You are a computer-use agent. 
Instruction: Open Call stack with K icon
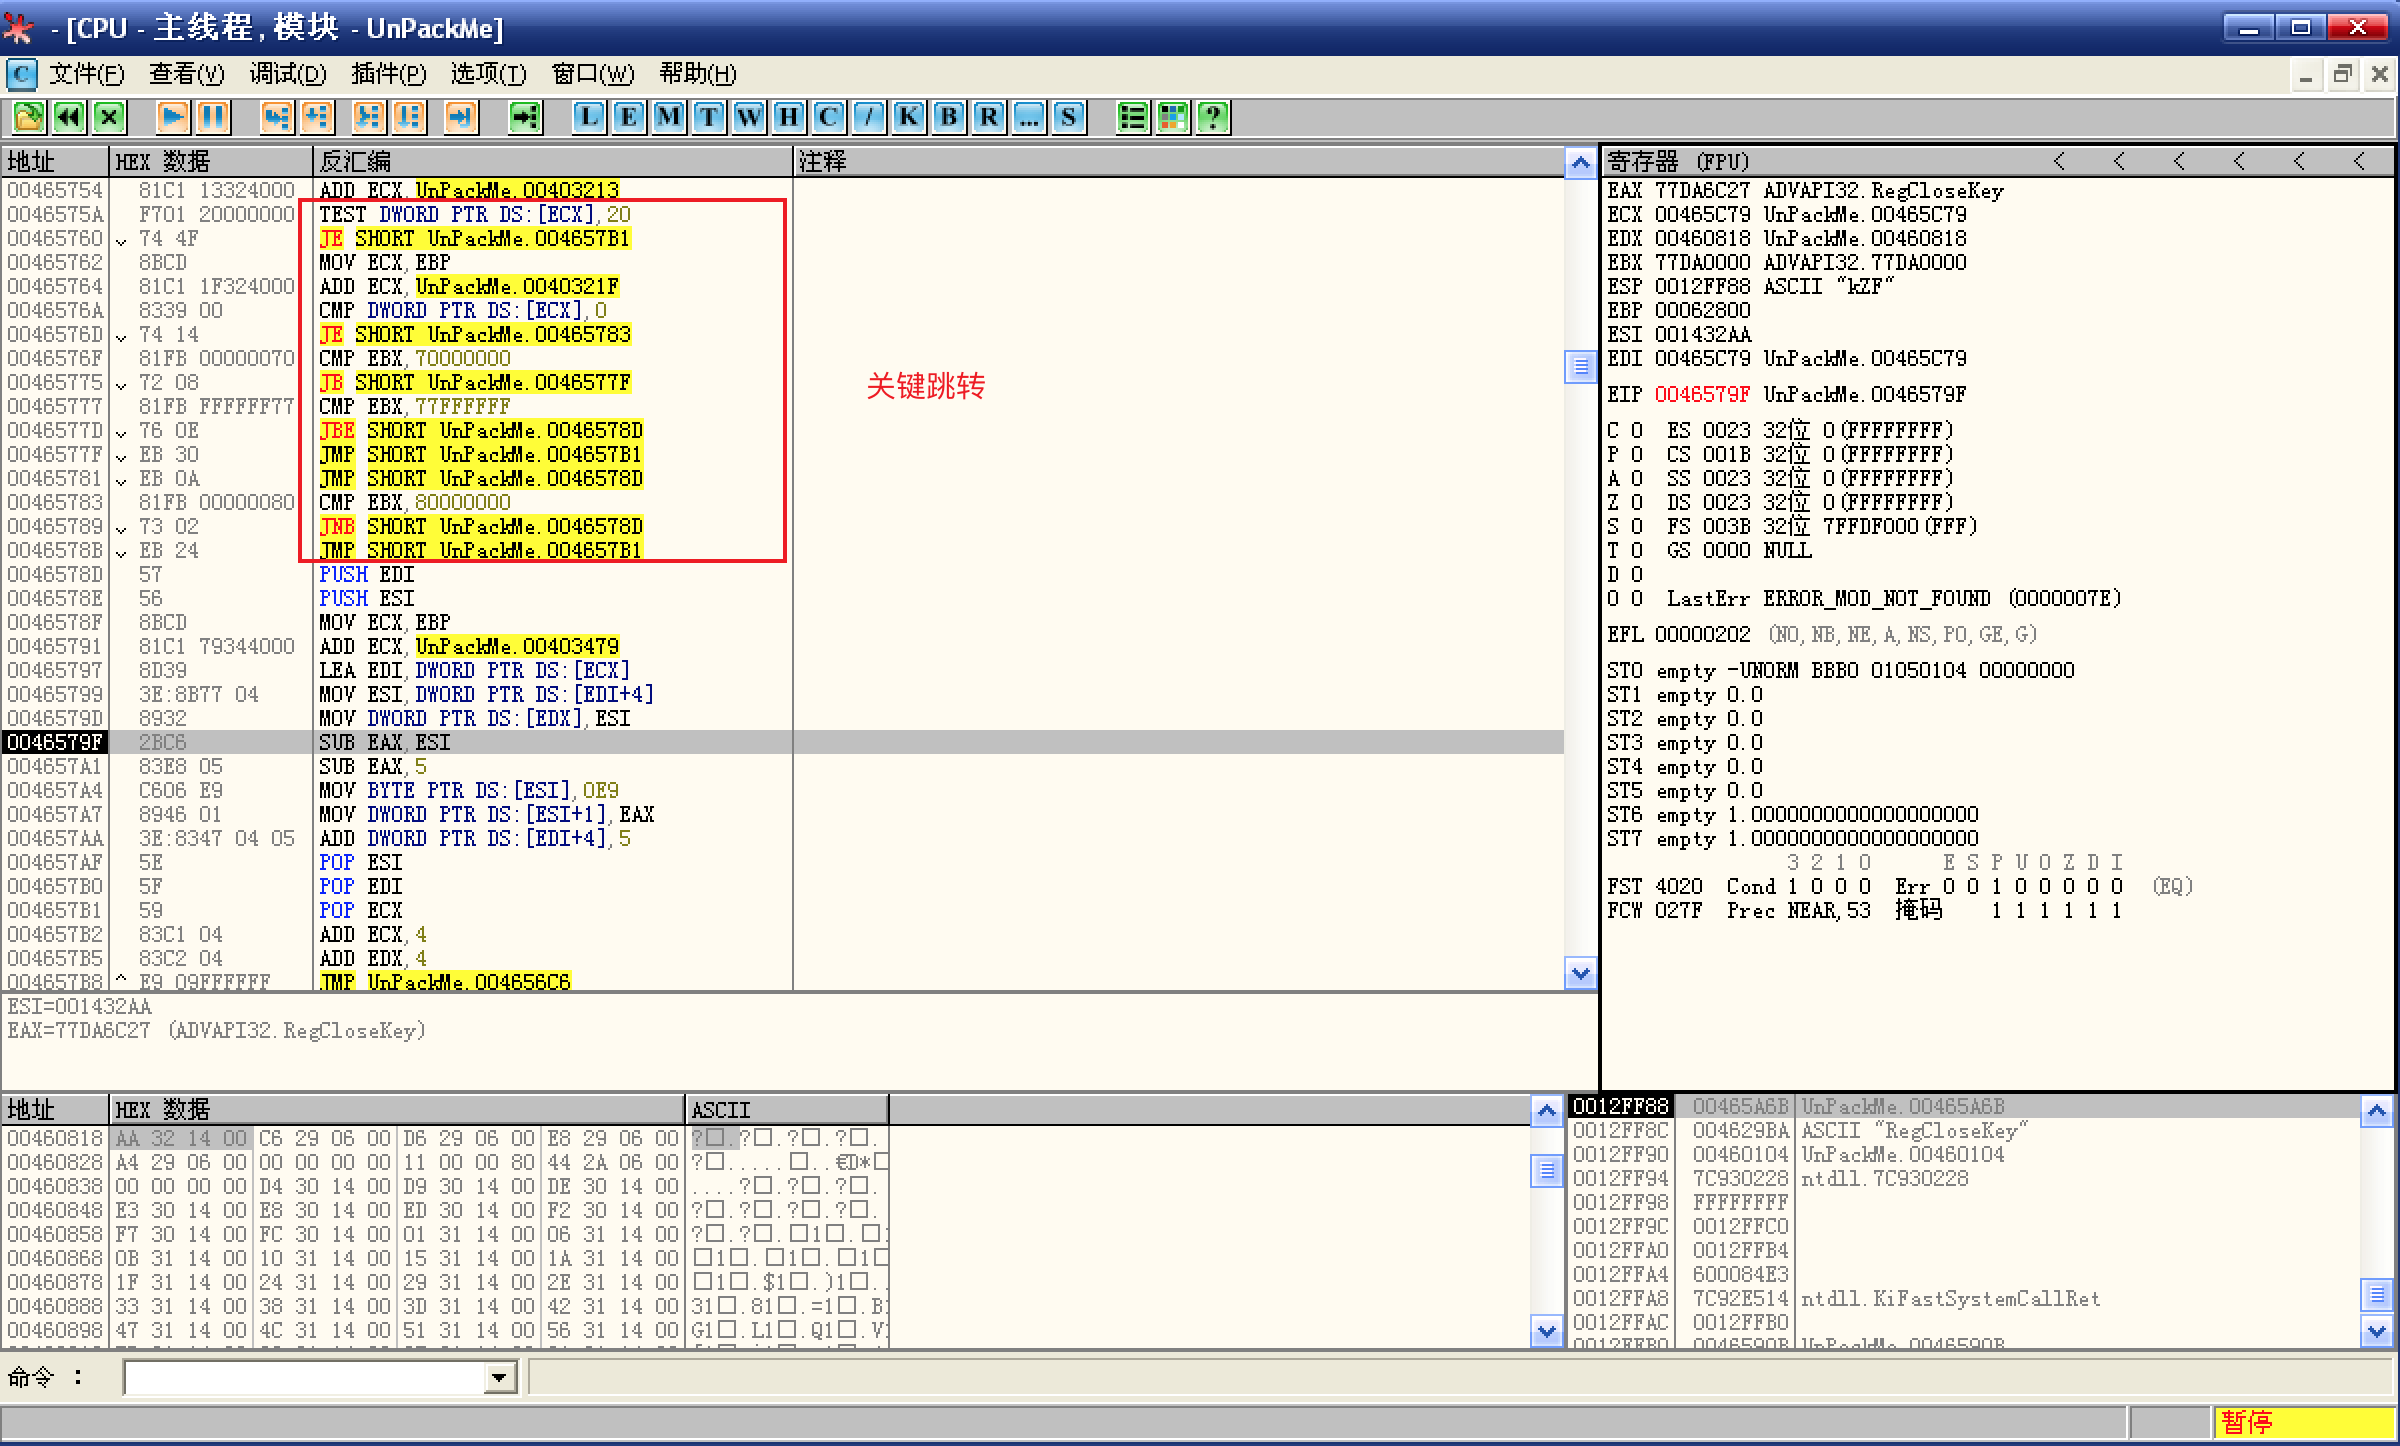tap(908, 117)
